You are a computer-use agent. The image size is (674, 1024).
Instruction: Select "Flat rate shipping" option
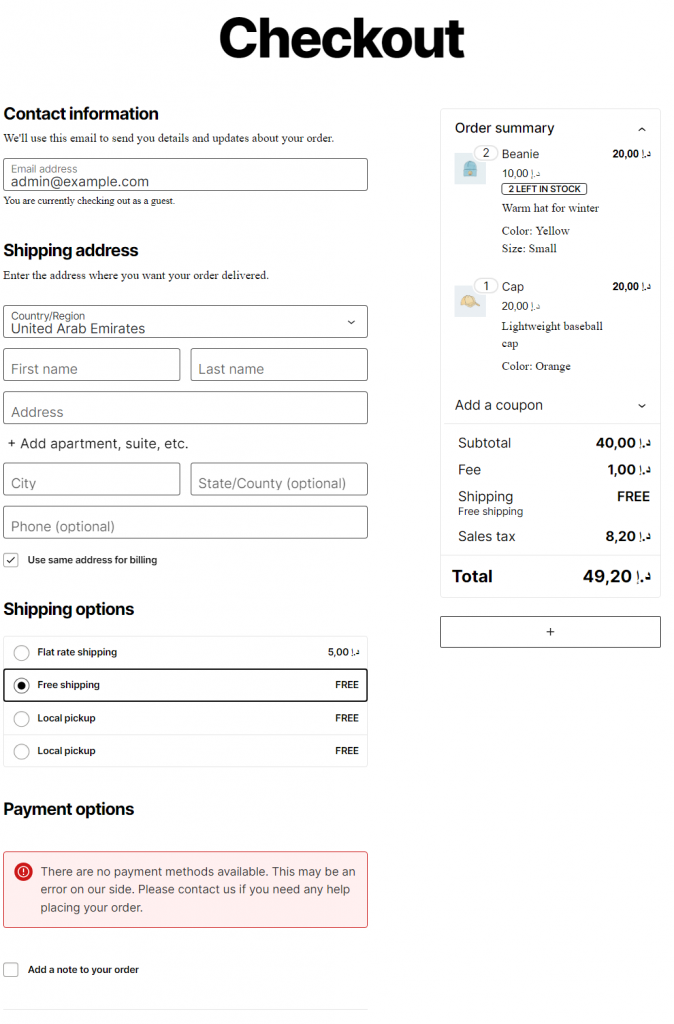pos(21,652)
